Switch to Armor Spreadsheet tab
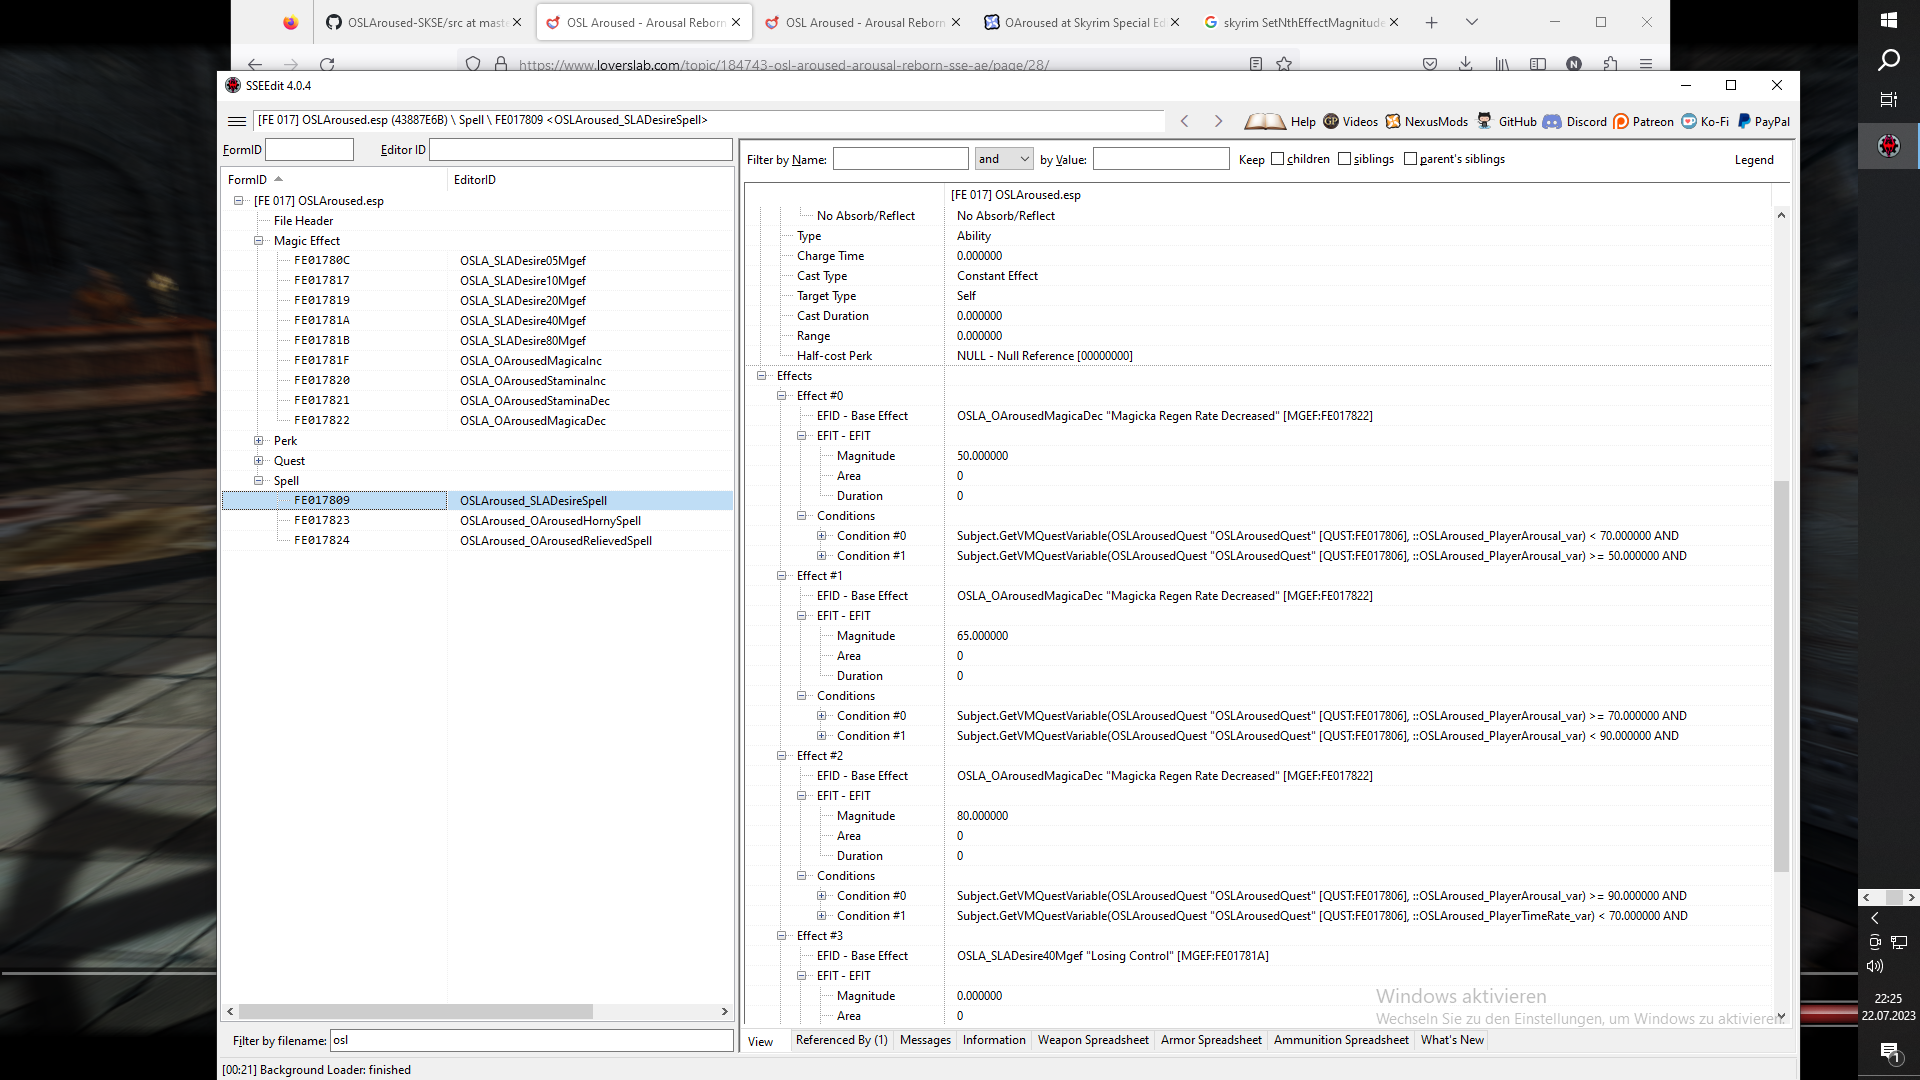Image resolution: width=1920 pixels, height=1080 pixels. pos(1211,1040)
